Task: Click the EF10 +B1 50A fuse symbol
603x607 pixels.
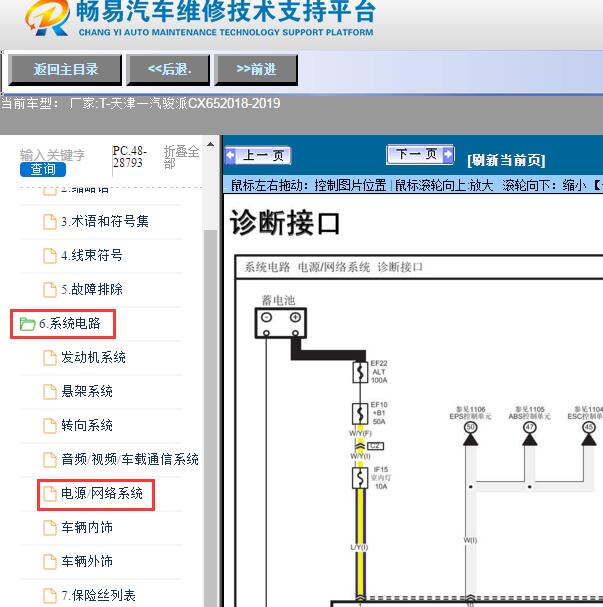Action: (360, 413)
